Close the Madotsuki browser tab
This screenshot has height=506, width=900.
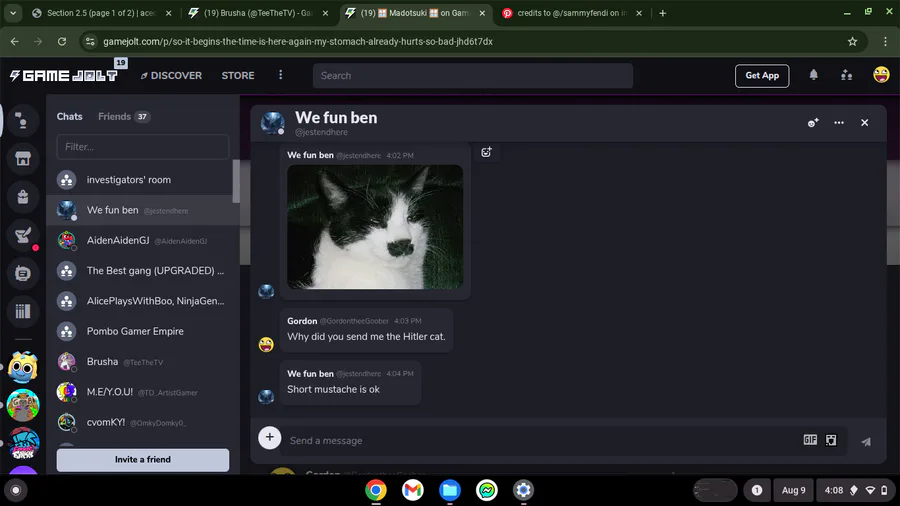click(x=482, y=13)
